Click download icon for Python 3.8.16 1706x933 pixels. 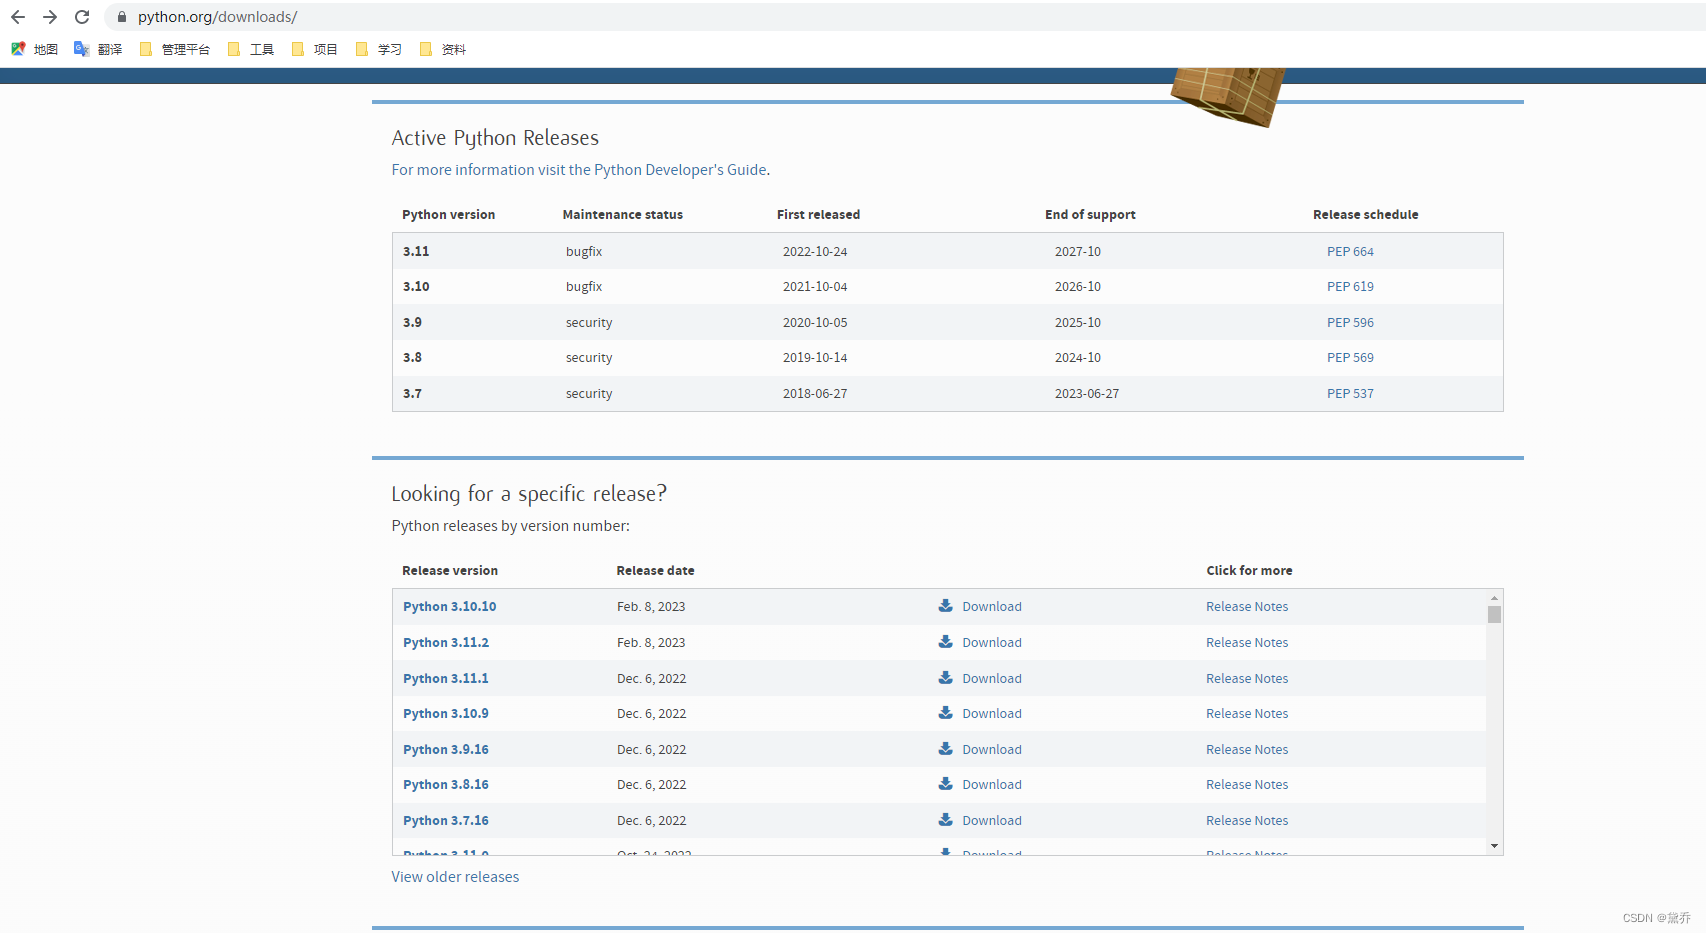point(945,784)
